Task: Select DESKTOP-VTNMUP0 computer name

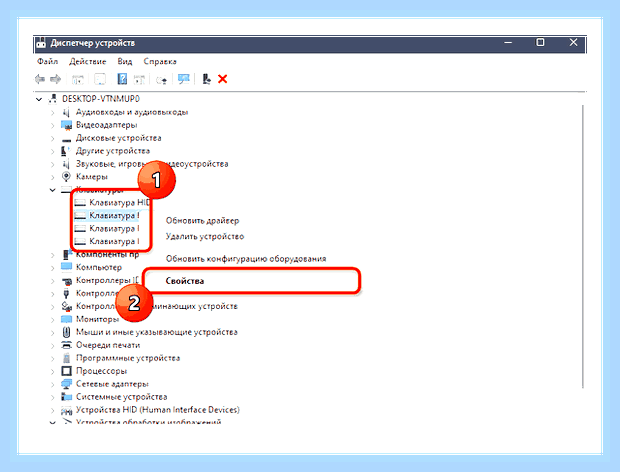Action: point(101,99)
